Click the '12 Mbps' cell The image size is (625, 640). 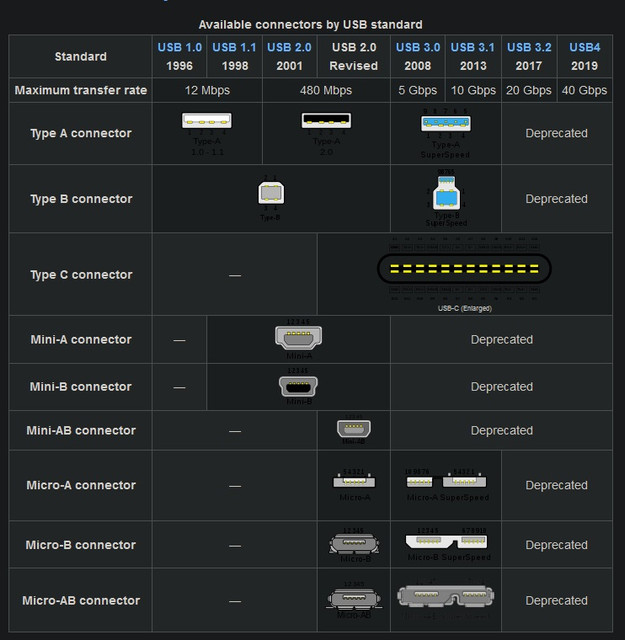coord(207,90)
